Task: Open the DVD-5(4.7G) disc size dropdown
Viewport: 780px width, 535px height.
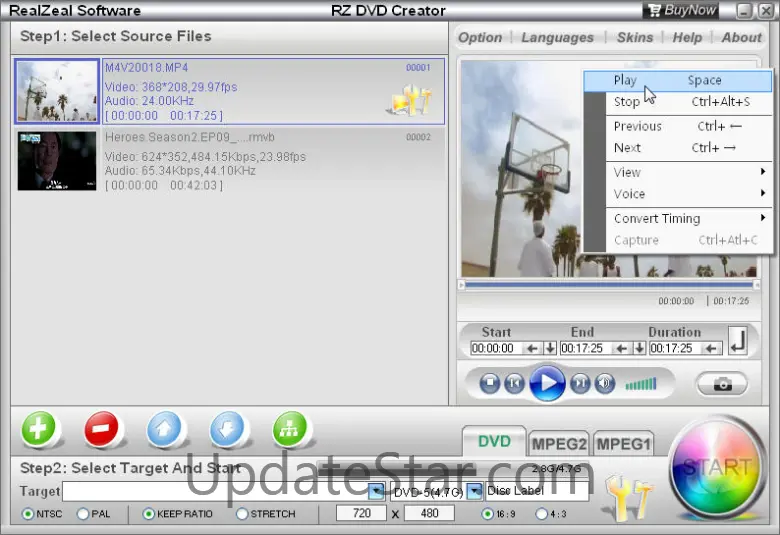Action: pos(476,492)
